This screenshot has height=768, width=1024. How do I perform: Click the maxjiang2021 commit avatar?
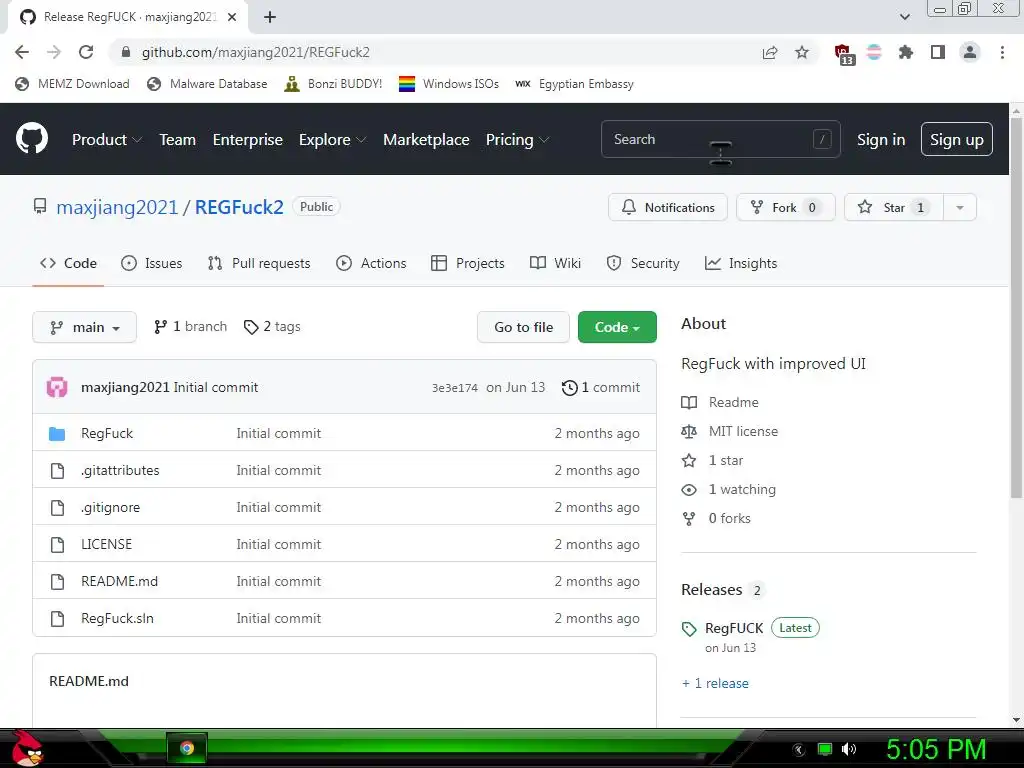pyautogui.click(x=57, y=387)
